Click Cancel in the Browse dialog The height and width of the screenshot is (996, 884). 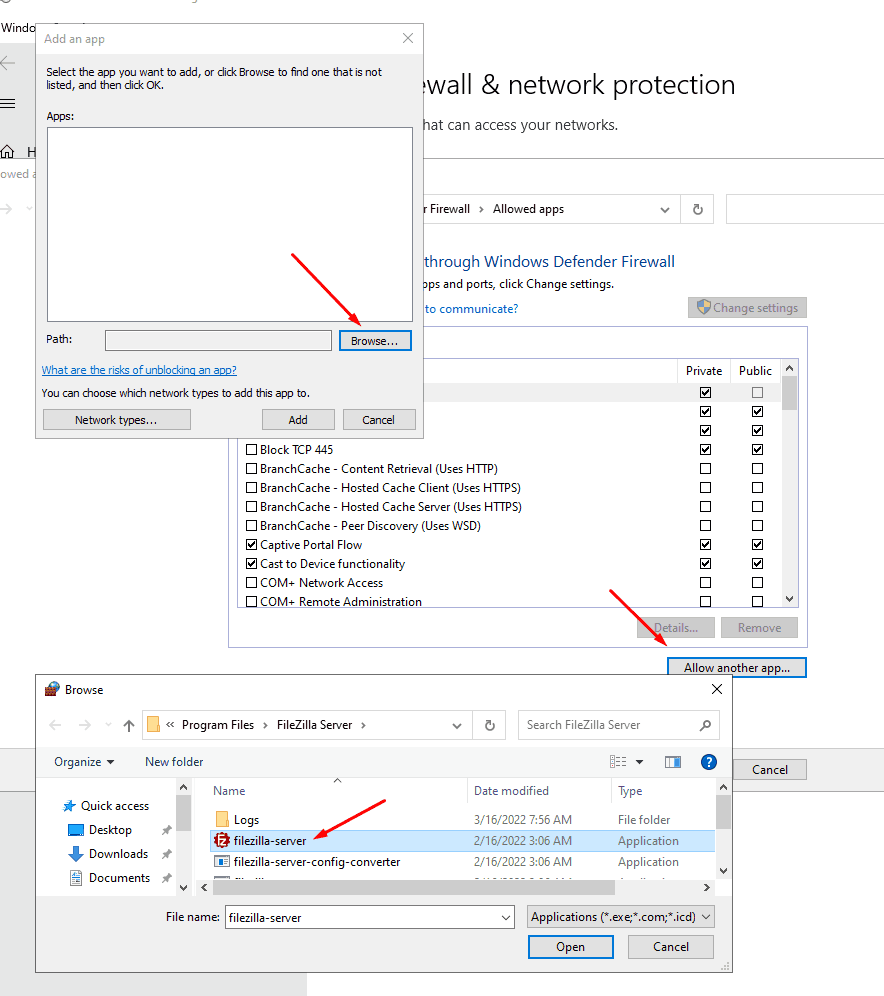point(671,946)
